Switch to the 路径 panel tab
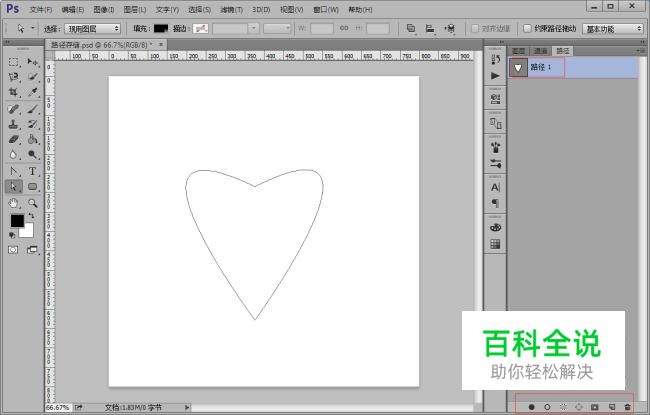 tap(563, 51)
